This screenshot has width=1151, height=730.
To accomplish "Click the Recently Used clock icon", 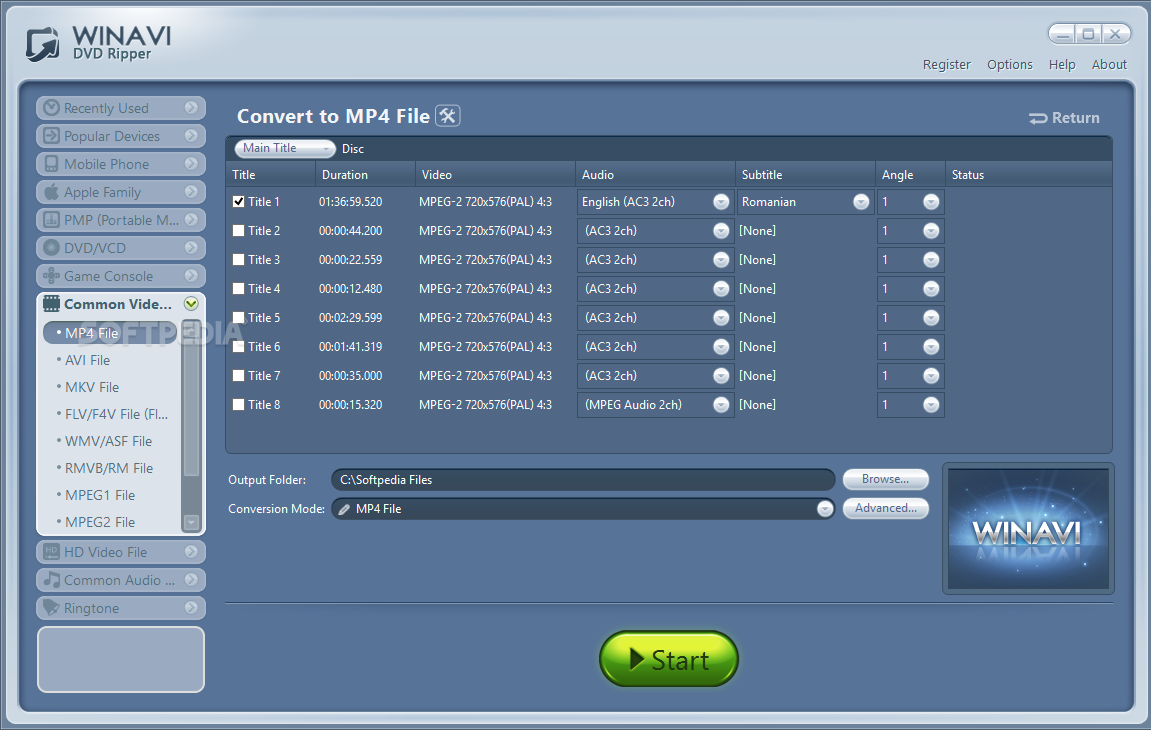I will coord(51,108).
